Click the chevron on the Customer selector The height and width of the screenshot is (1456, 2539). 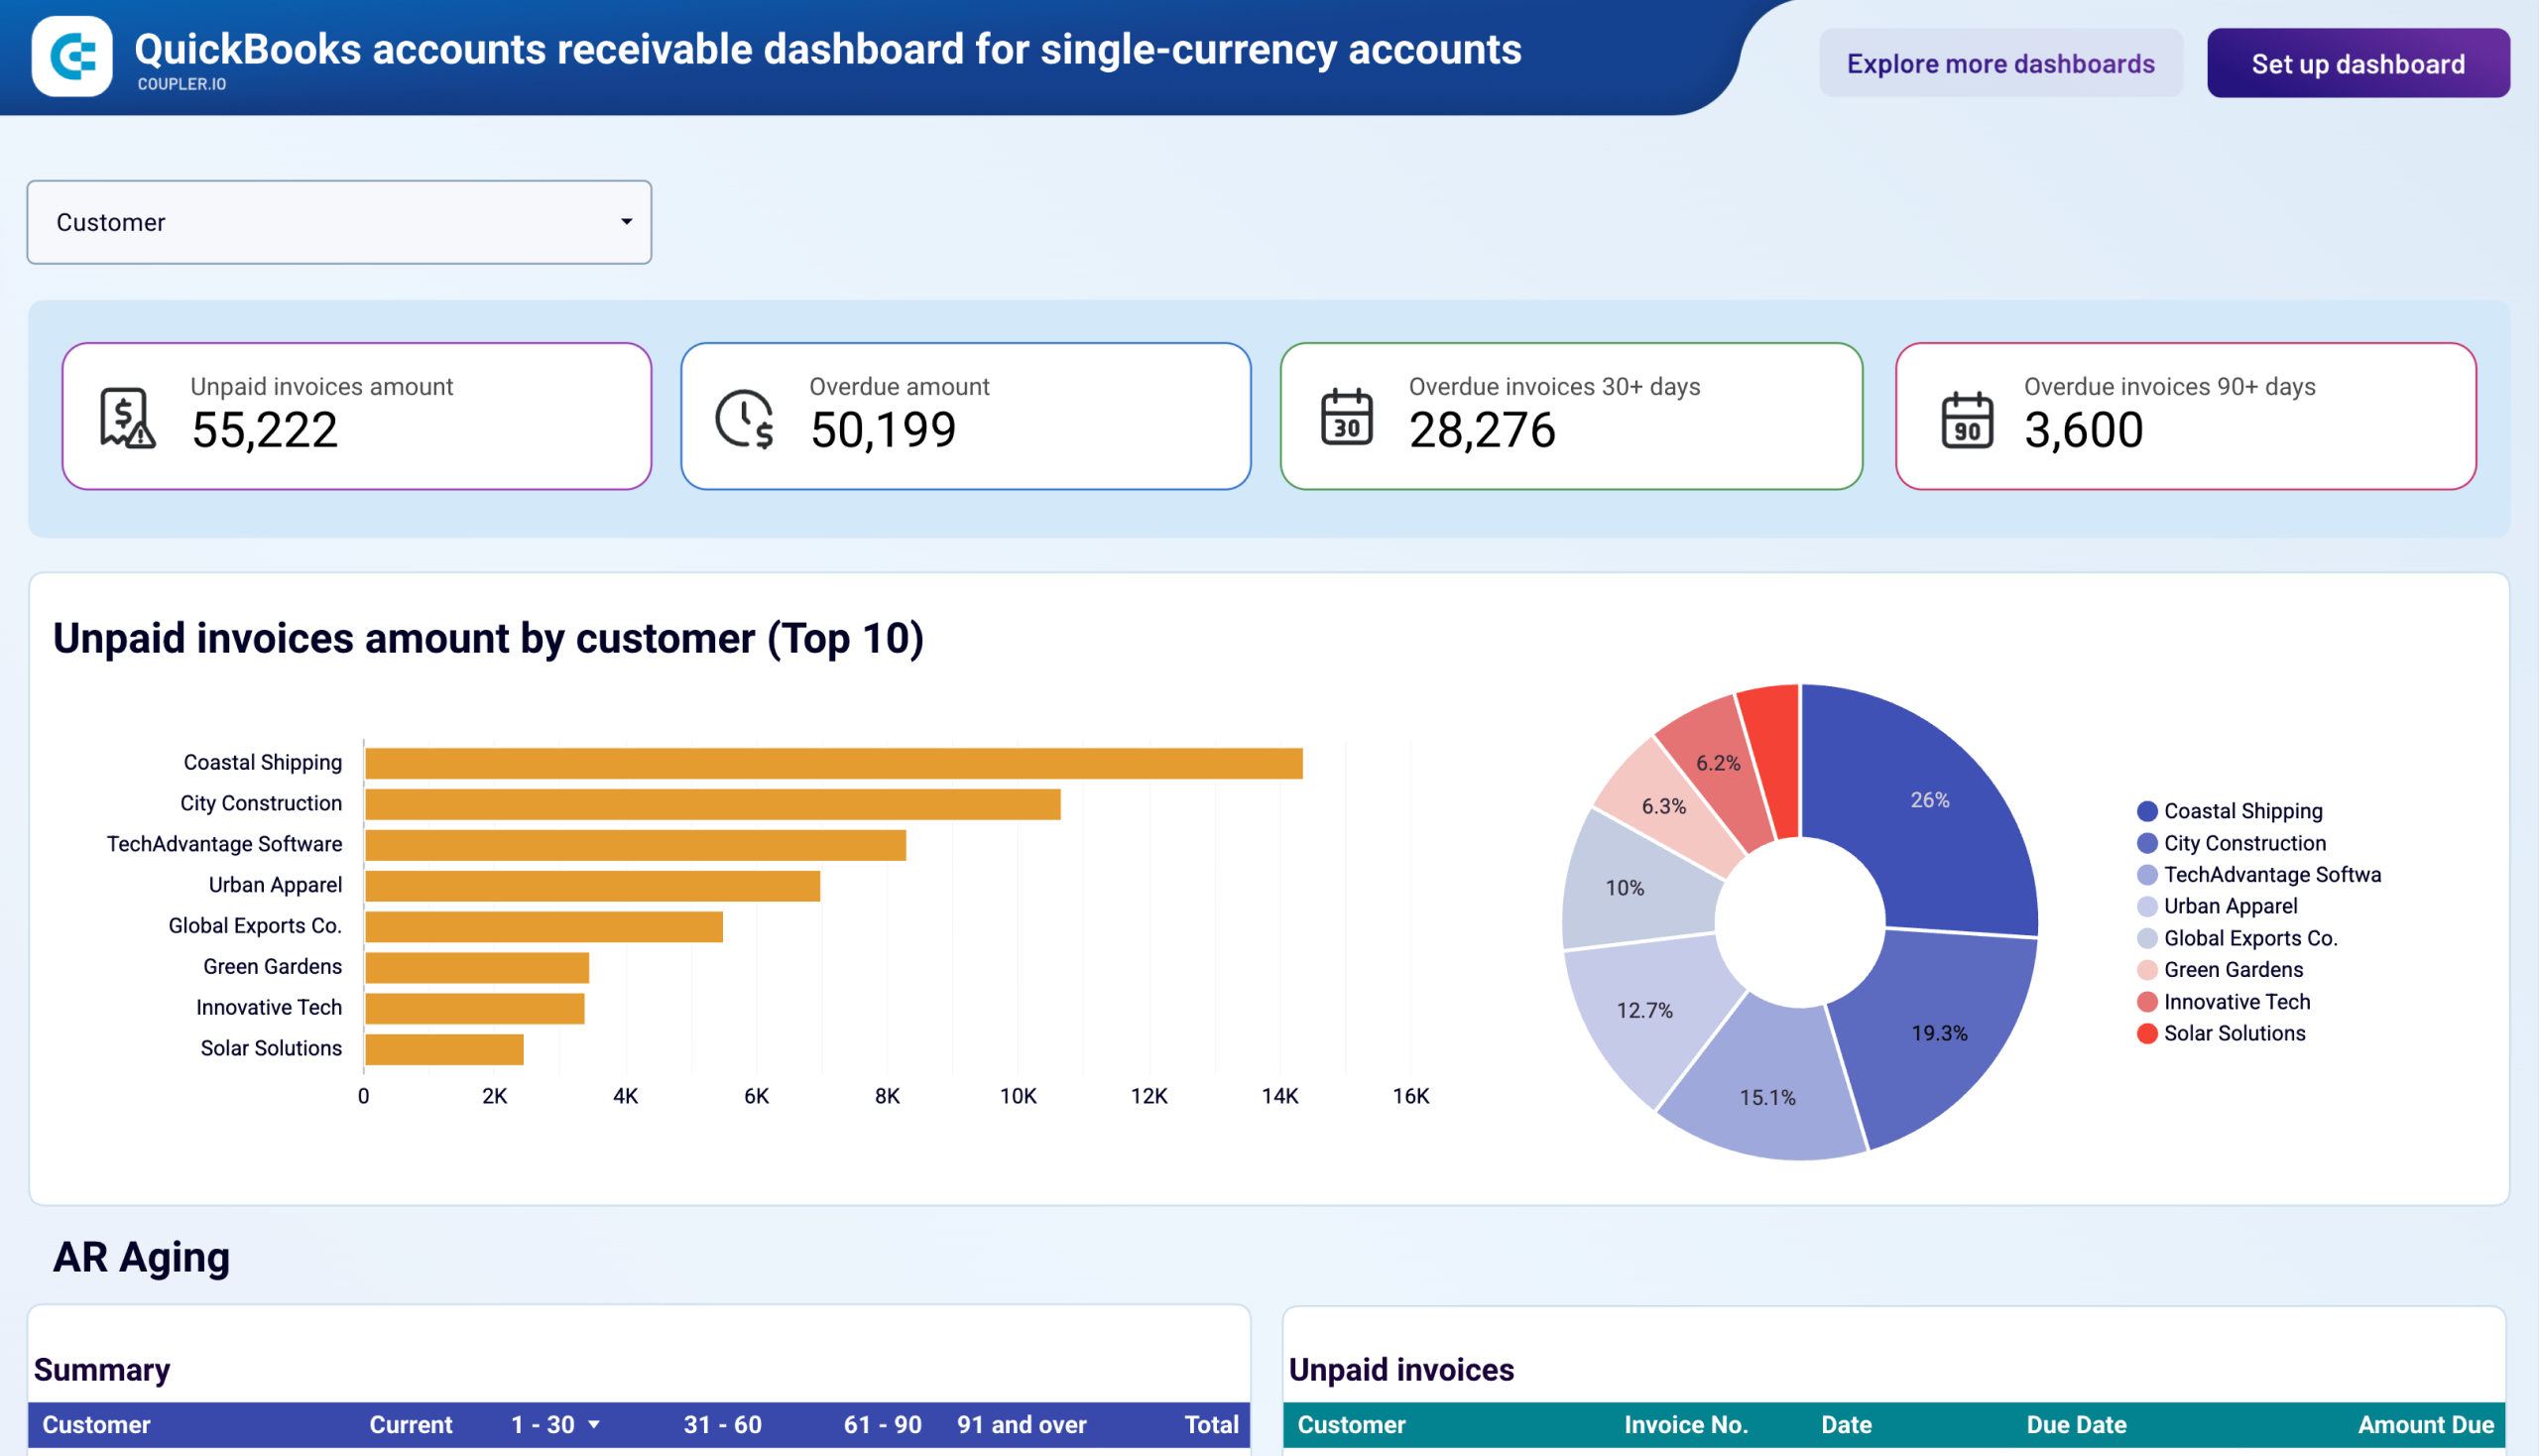click(x=625, y=222)
